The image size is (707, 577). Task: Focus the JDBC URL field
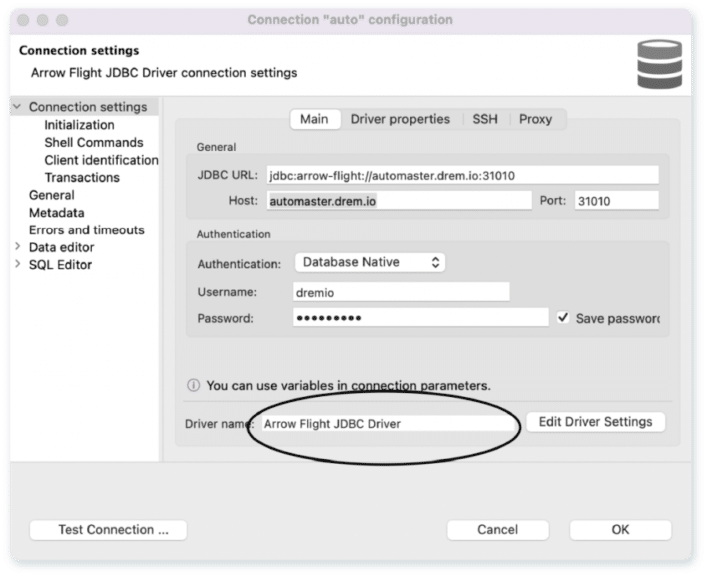pos(462,175)
